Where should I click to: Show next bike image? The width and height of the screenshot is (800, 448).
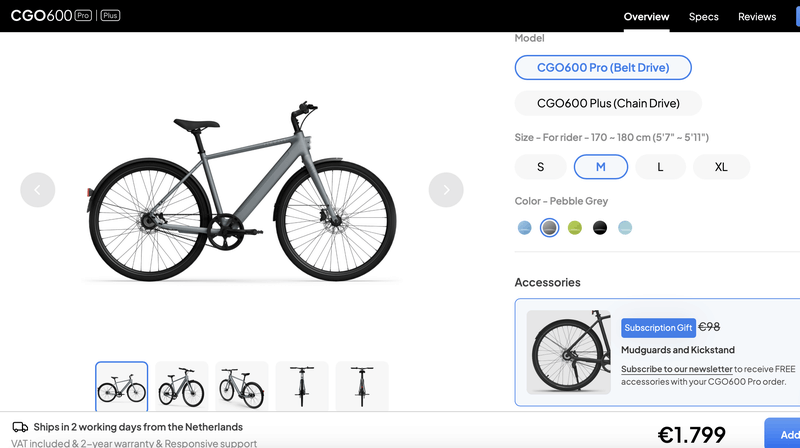tap(446, 190)
